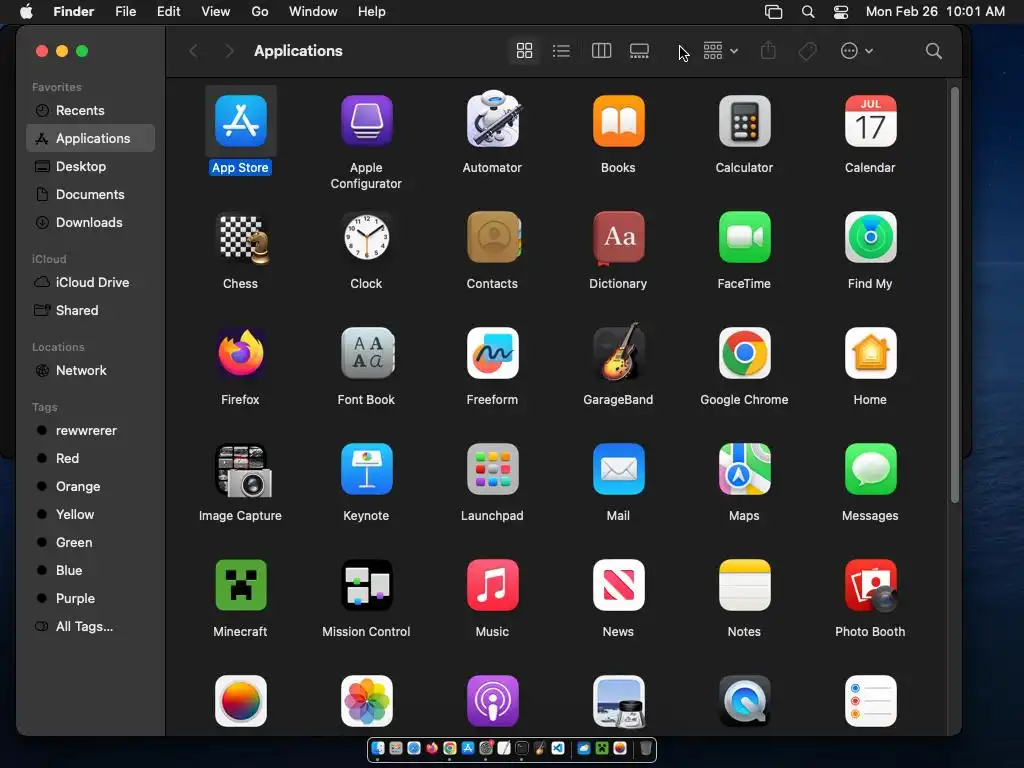1024x768 pixels.
Task: Select the Photos app icon in bottom row
Action: pos(366,701)
